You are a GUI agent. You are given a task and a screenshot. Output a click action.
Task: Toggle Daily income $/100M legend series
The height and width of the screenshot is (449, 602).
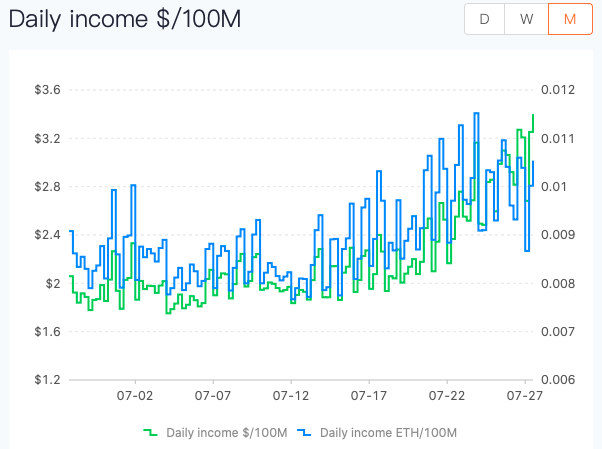click(226, 432)
